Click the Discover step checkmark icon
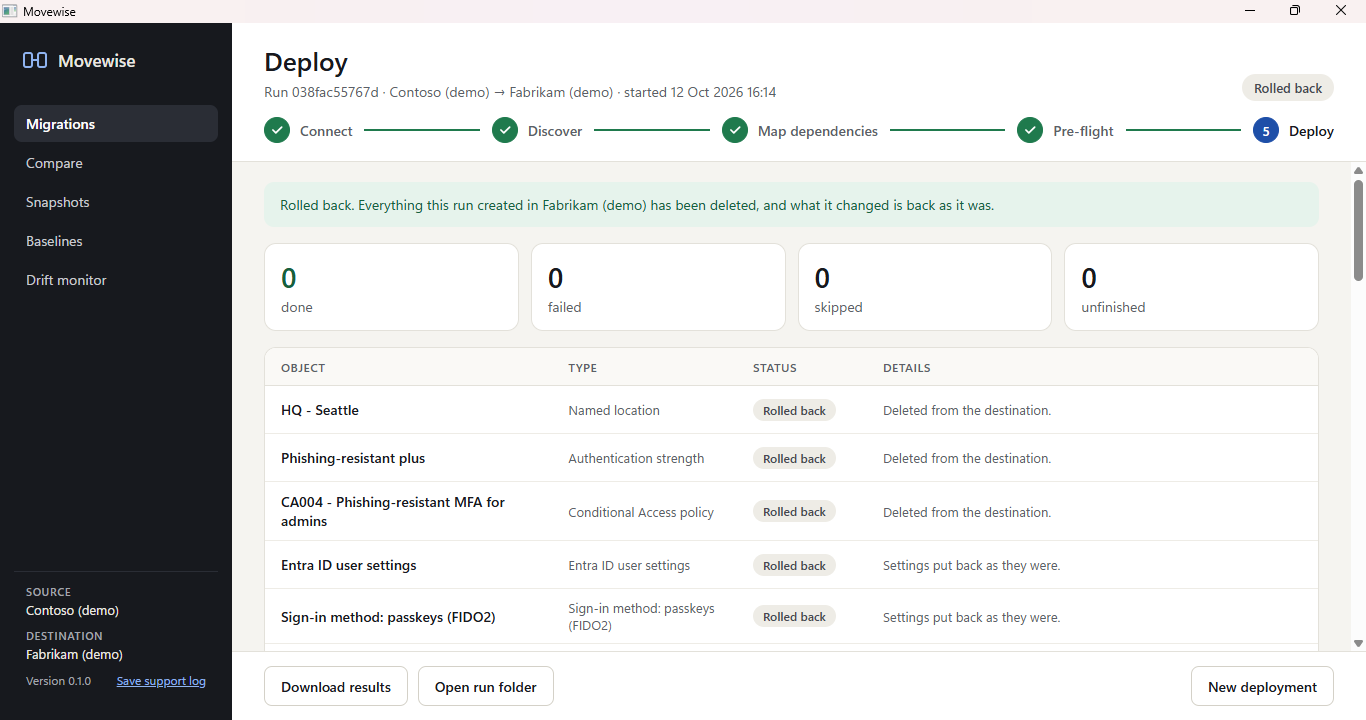1366x720 pixels. (x=505, y=131)
